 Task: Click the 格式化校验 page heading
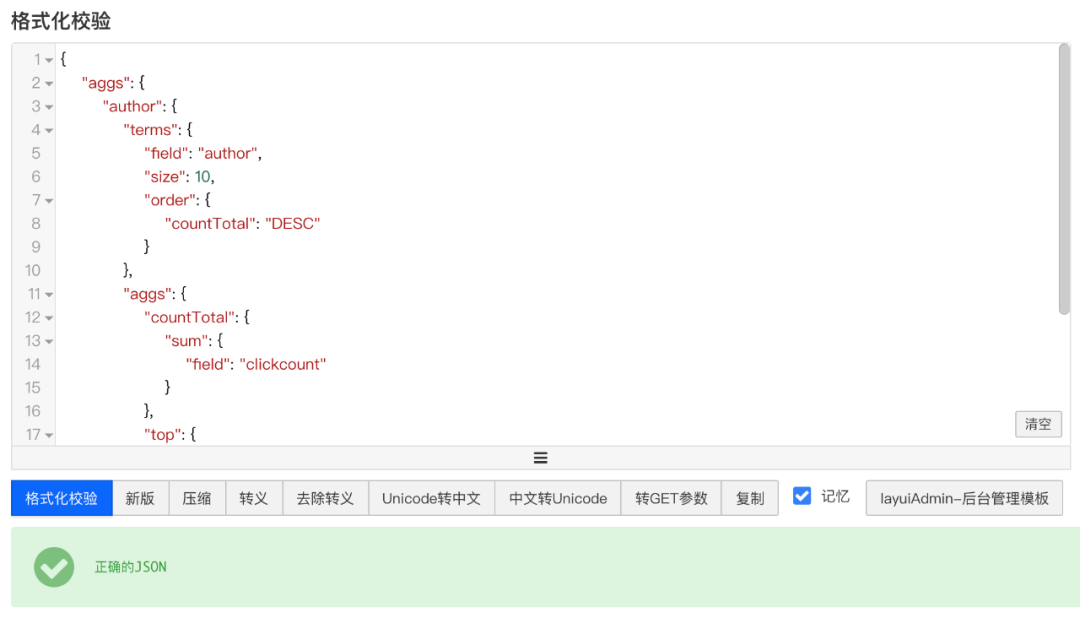(x=61, y=21)
